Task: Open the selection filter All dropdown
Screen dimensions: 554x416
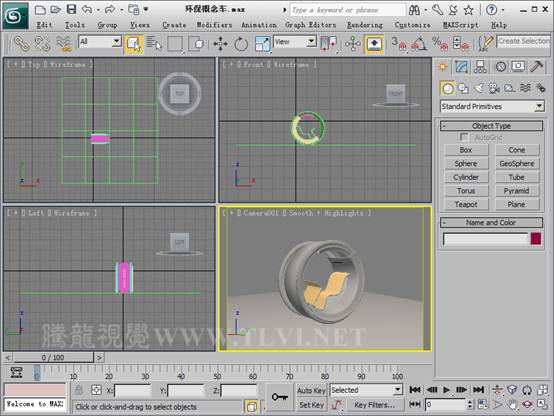Action: (100, 42)
